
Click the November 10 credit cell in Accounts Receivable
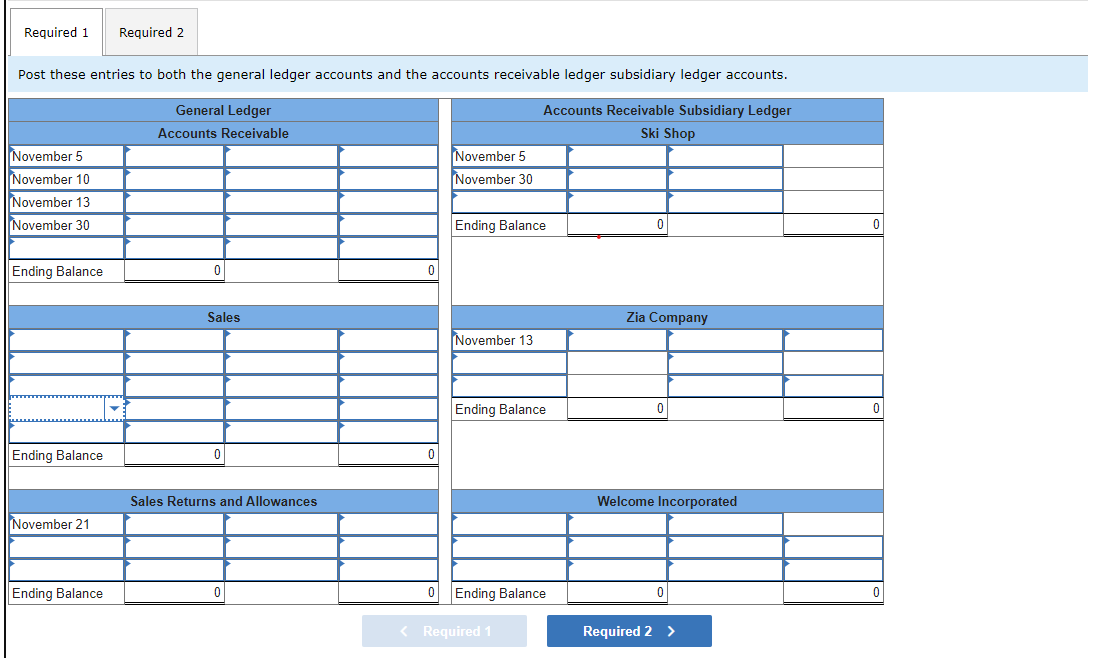click(x=388, y=179)
